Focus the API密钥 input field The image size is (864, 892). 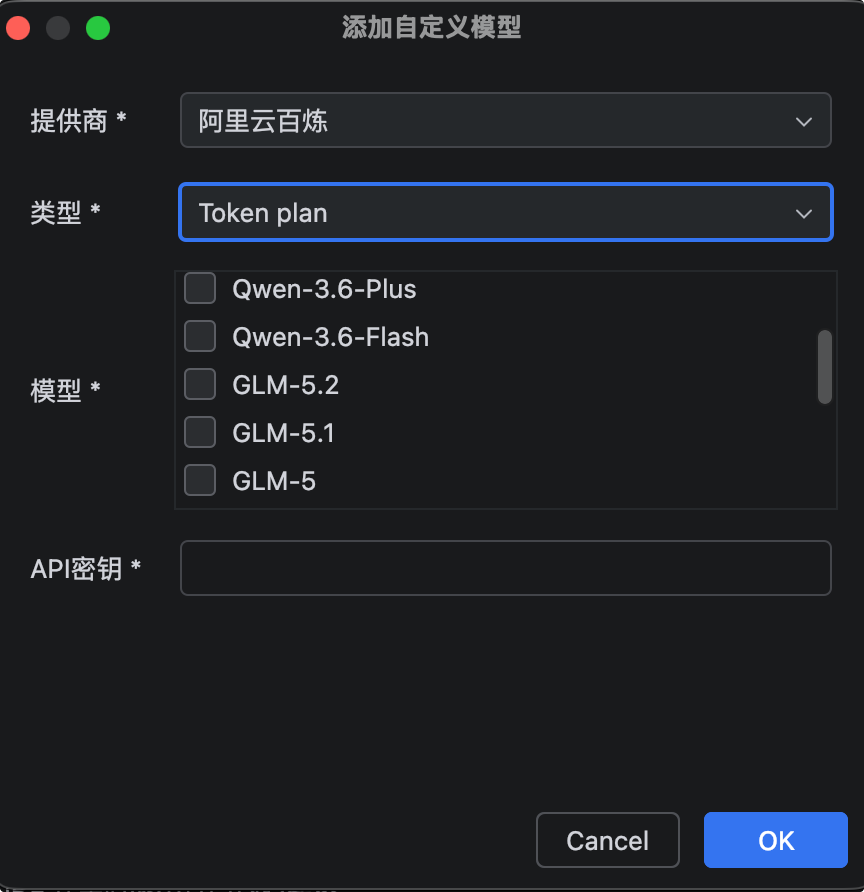click(x=506, y=568)
